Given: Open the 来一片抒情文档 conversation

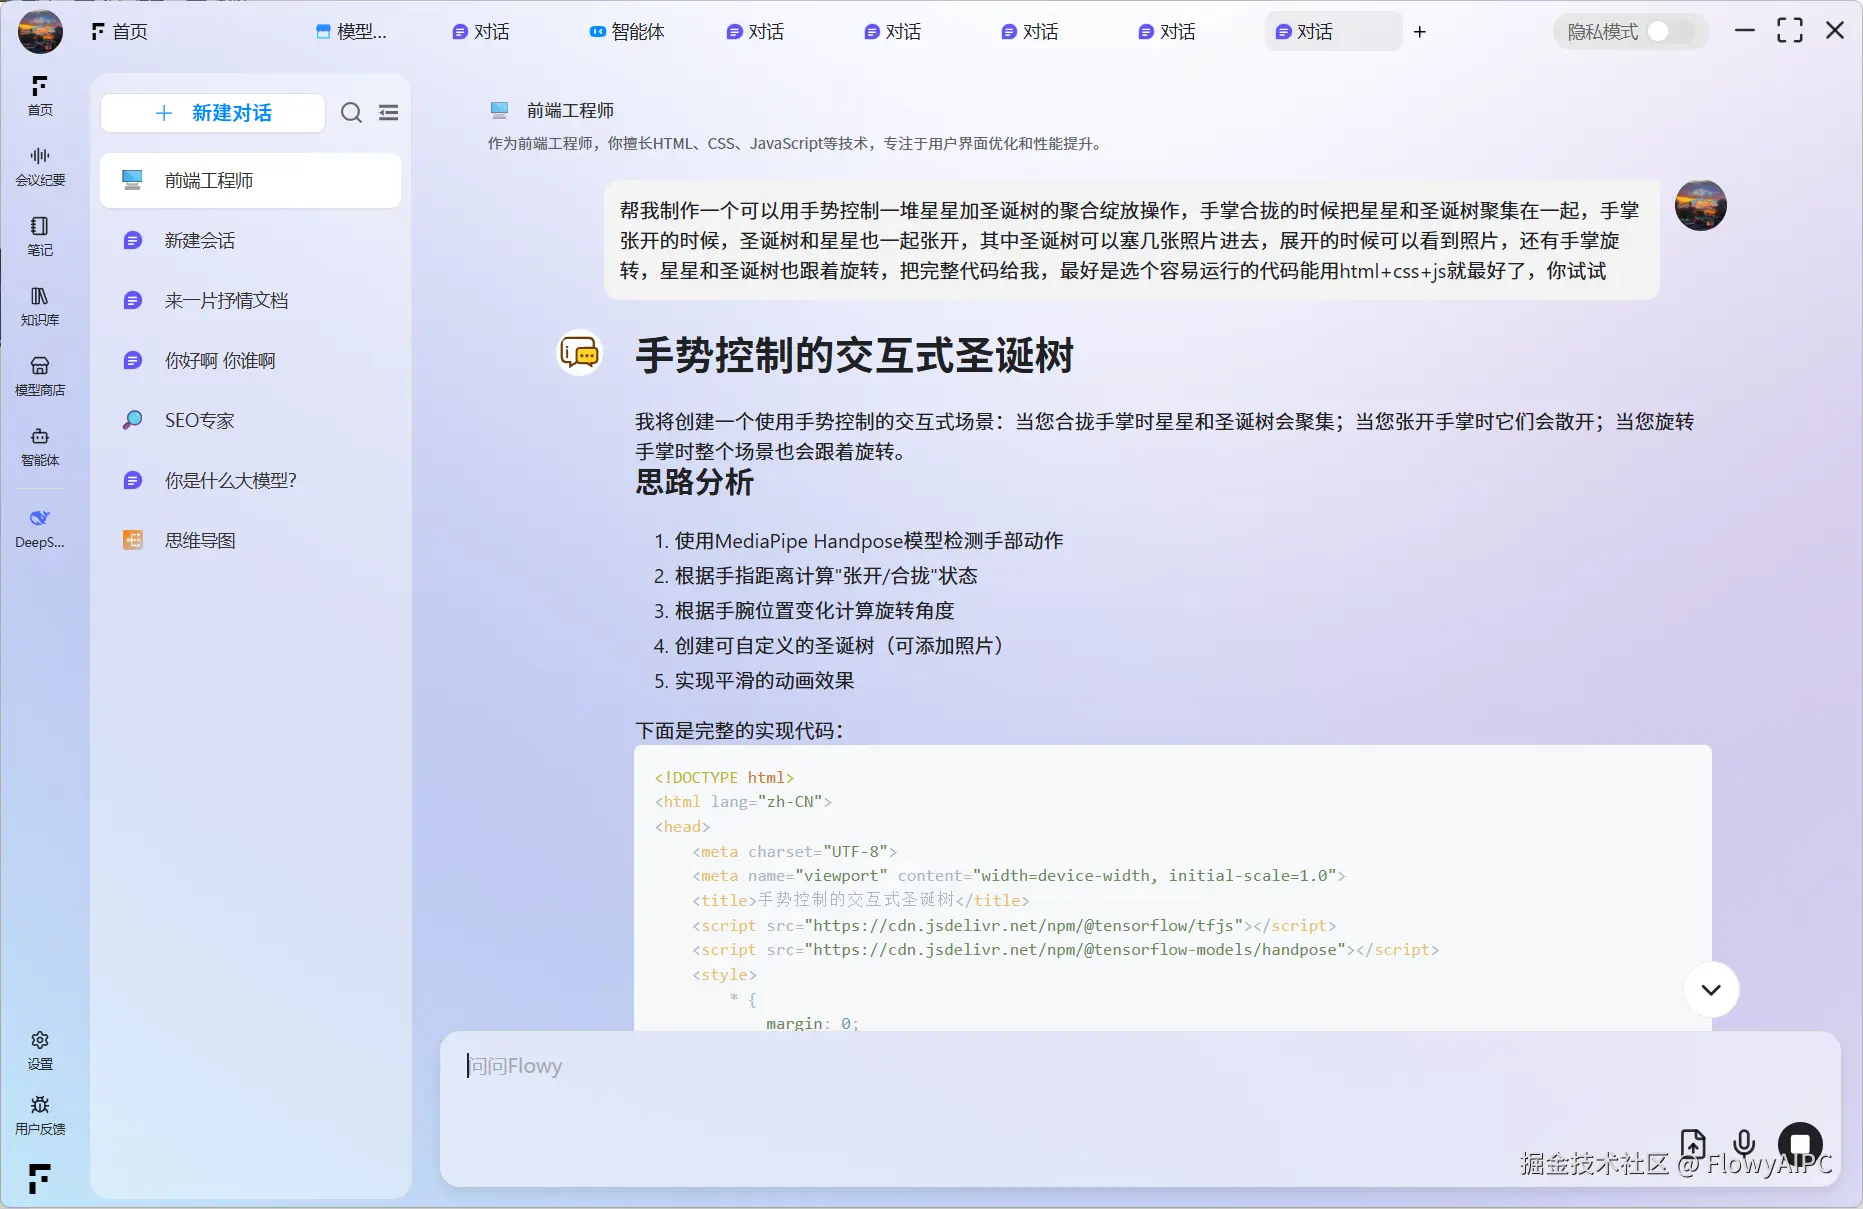Looking at the screenshot, I should pyautogui.click(x=250, y=301).
